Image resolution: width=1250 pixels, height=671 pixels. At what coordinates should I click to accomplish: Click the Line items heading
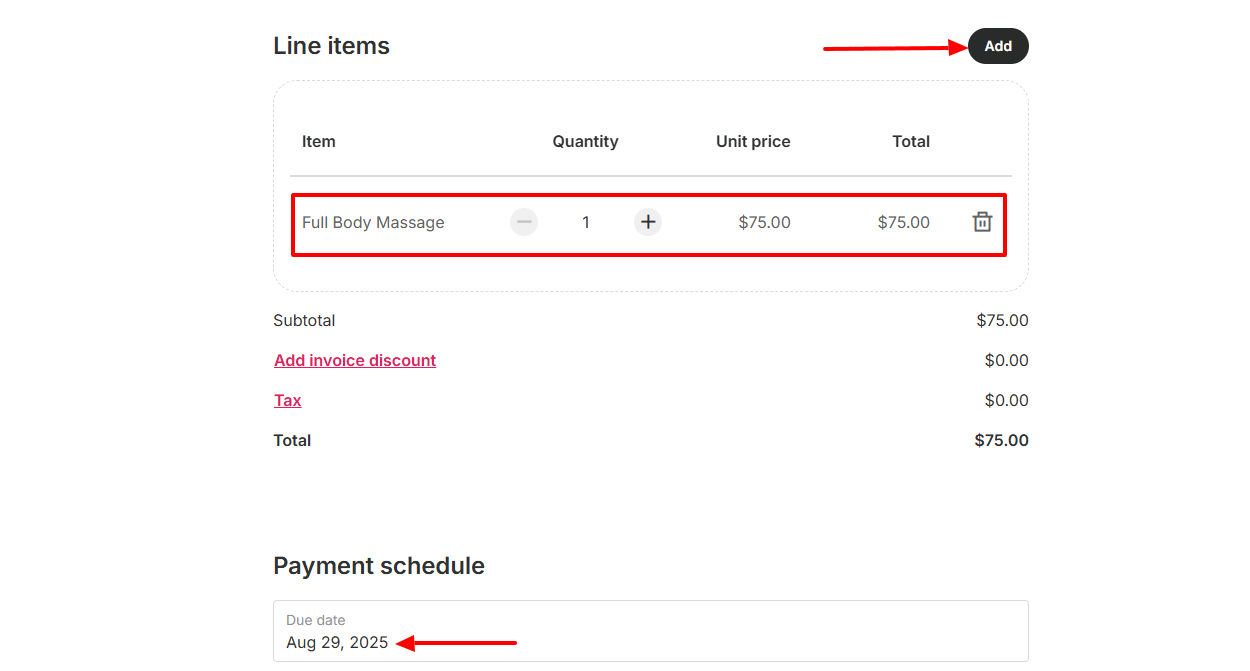click(331, 46)
